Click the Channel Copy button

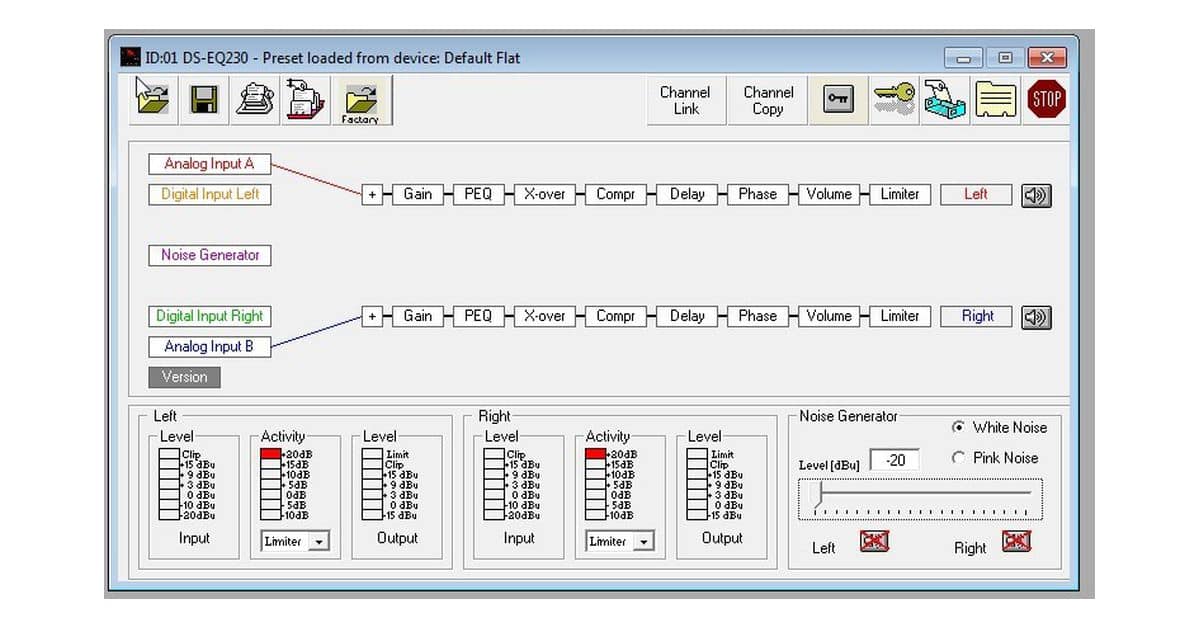point(768,100)
